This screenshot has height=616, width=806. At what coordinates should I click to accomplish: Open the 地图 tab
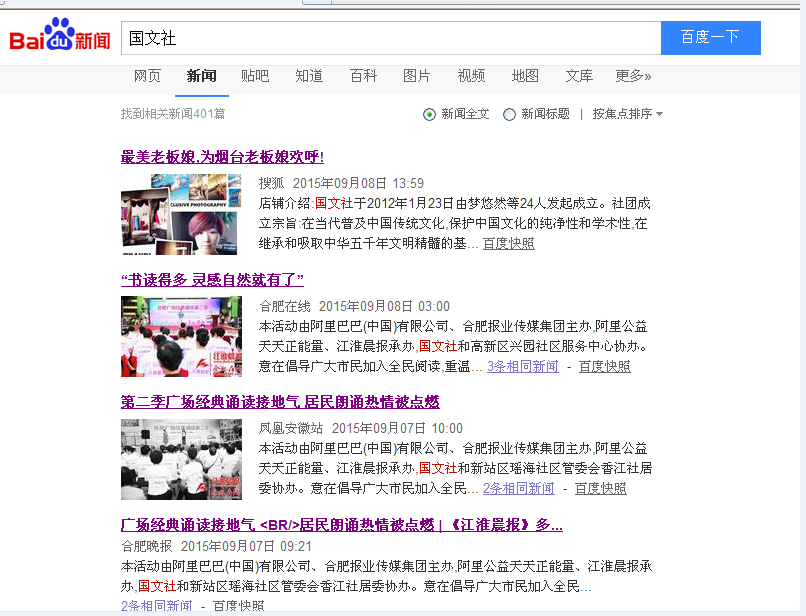click(x=525, y=76)
